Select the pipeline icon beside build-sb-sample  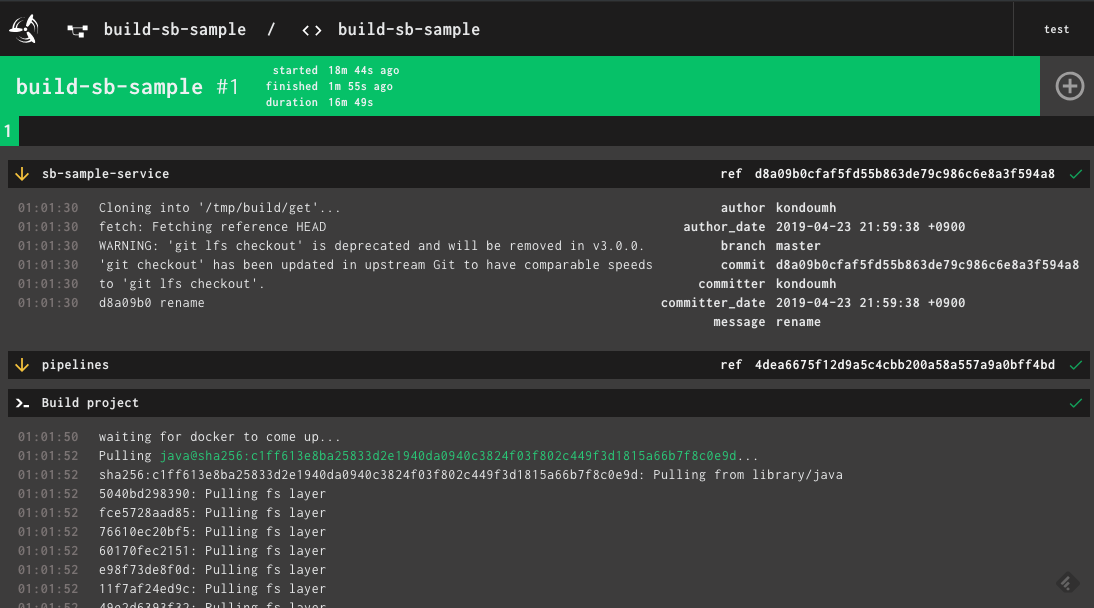[77, 30]
